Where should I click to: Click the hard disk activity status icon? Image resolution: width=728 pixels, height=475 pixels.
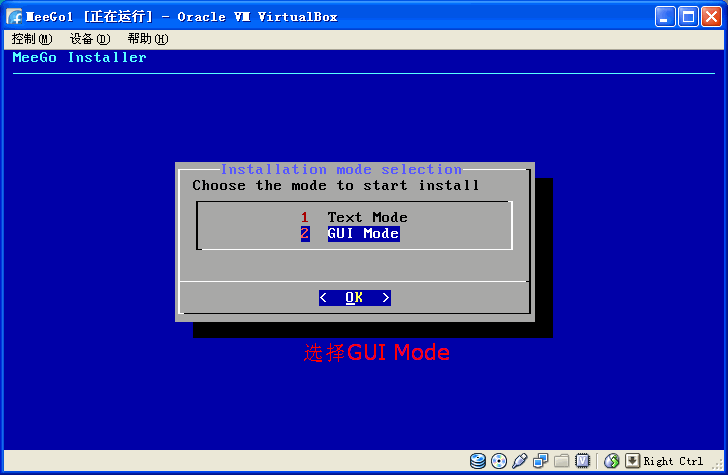point(477,461)
